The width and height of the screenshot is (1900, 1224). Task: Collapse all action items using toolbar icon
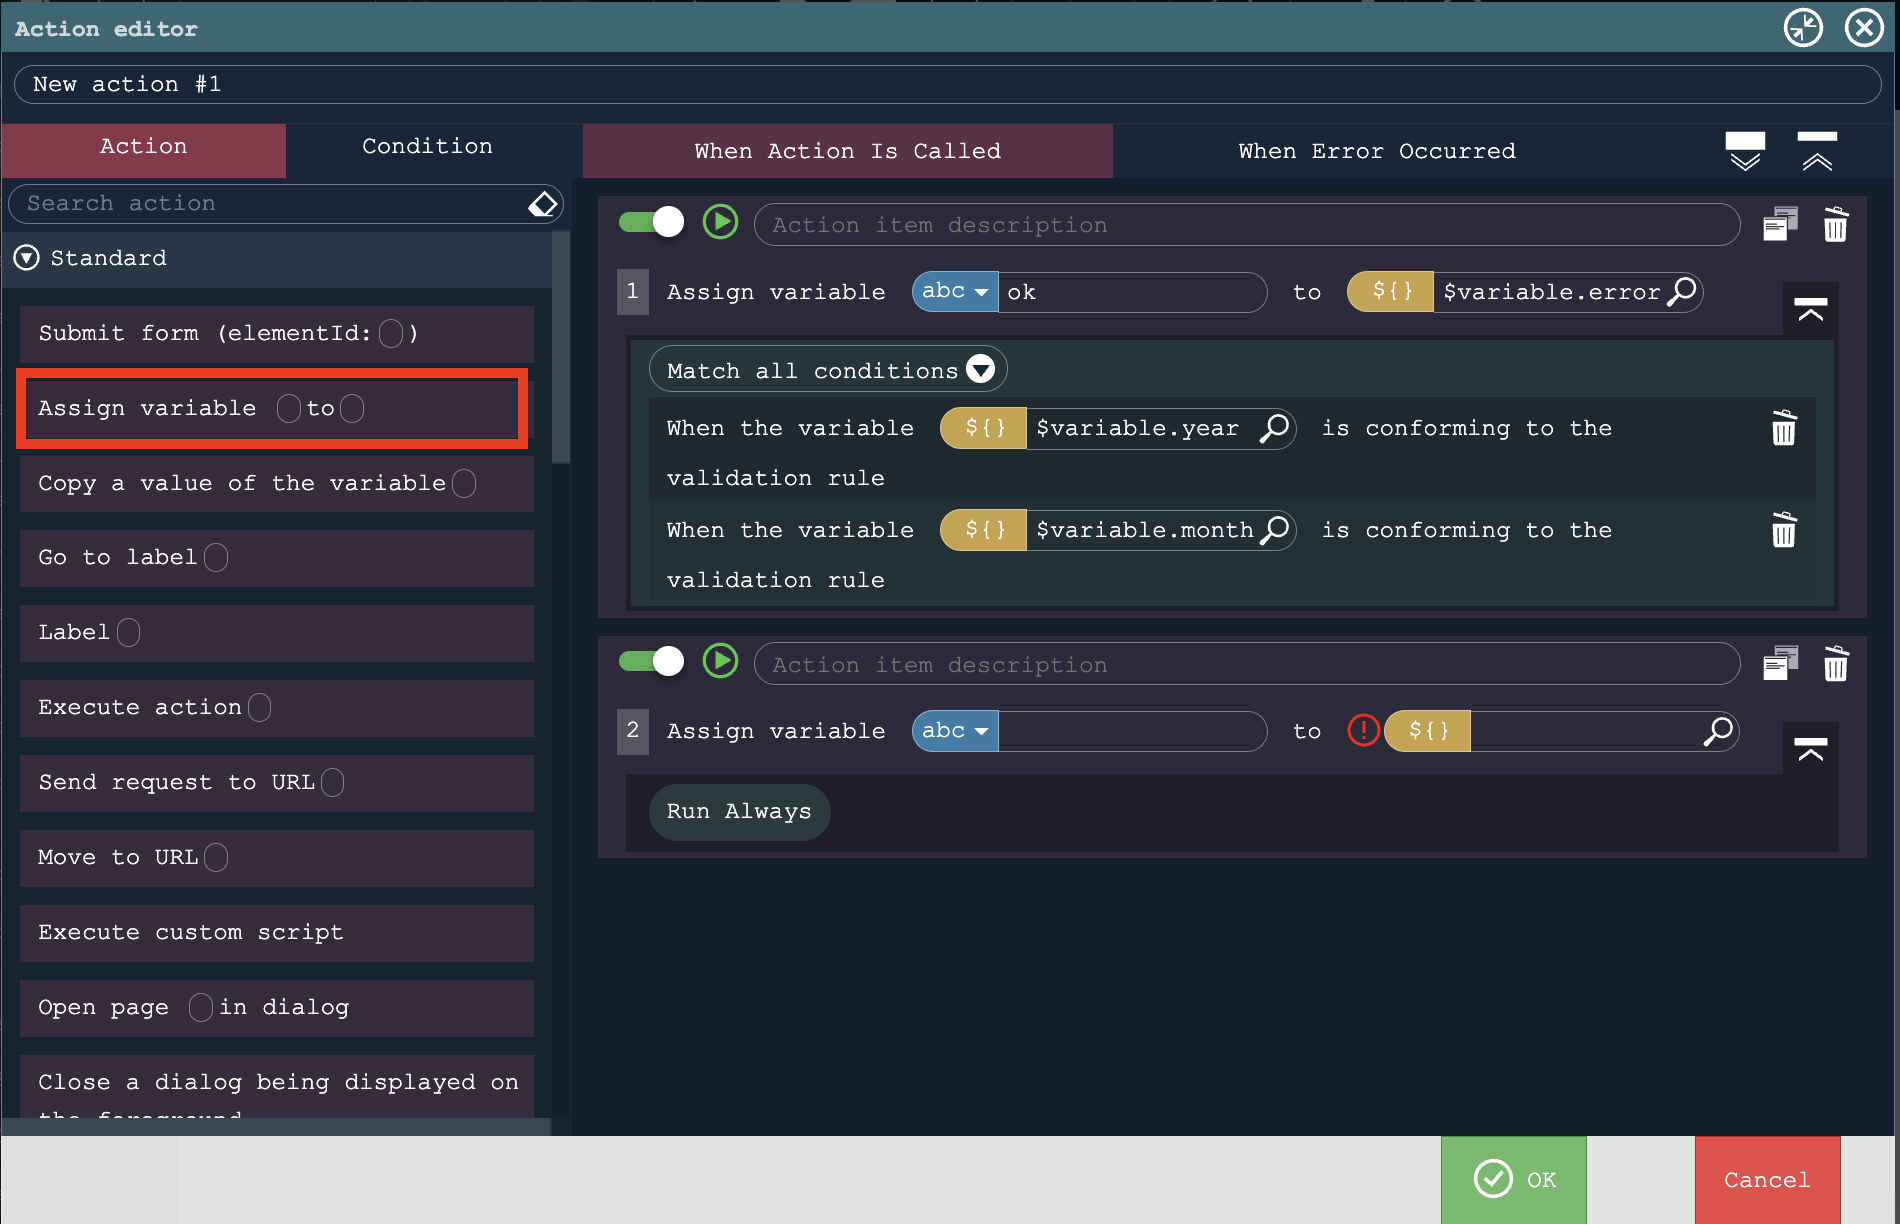pyautogui.click(x=1817, y=151)
